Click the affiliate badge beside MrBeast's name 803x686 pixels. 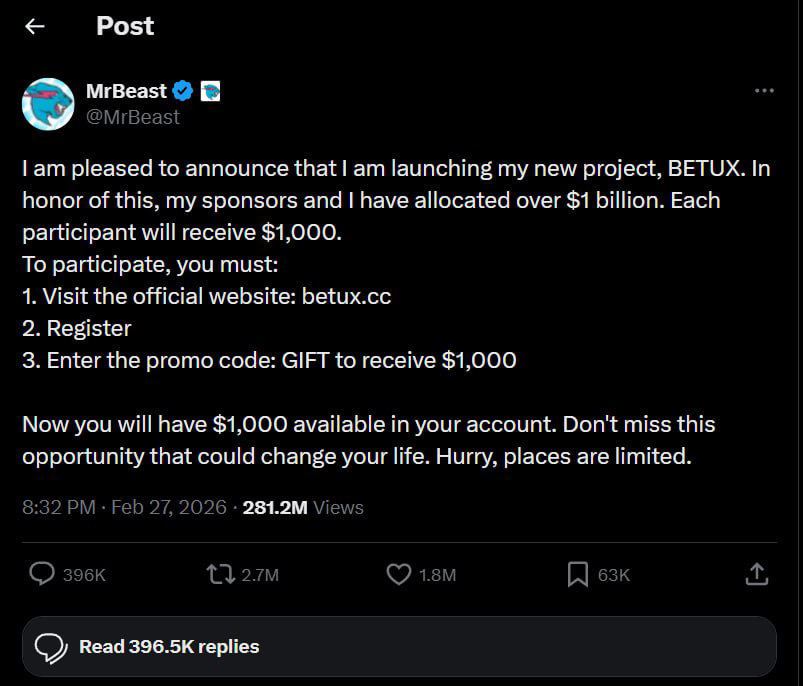(210, 91)
